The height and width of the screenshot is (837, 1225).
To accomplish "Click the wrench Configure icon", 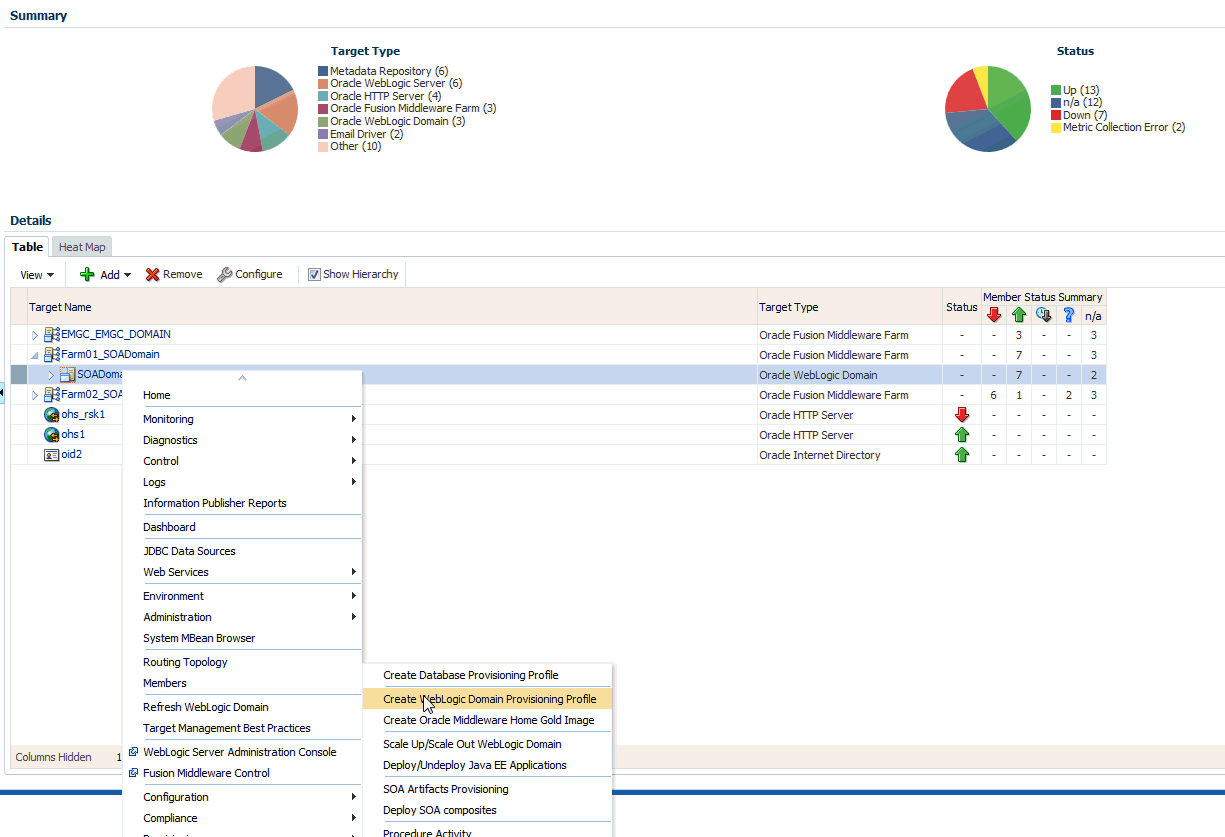I will pos(224,274).
